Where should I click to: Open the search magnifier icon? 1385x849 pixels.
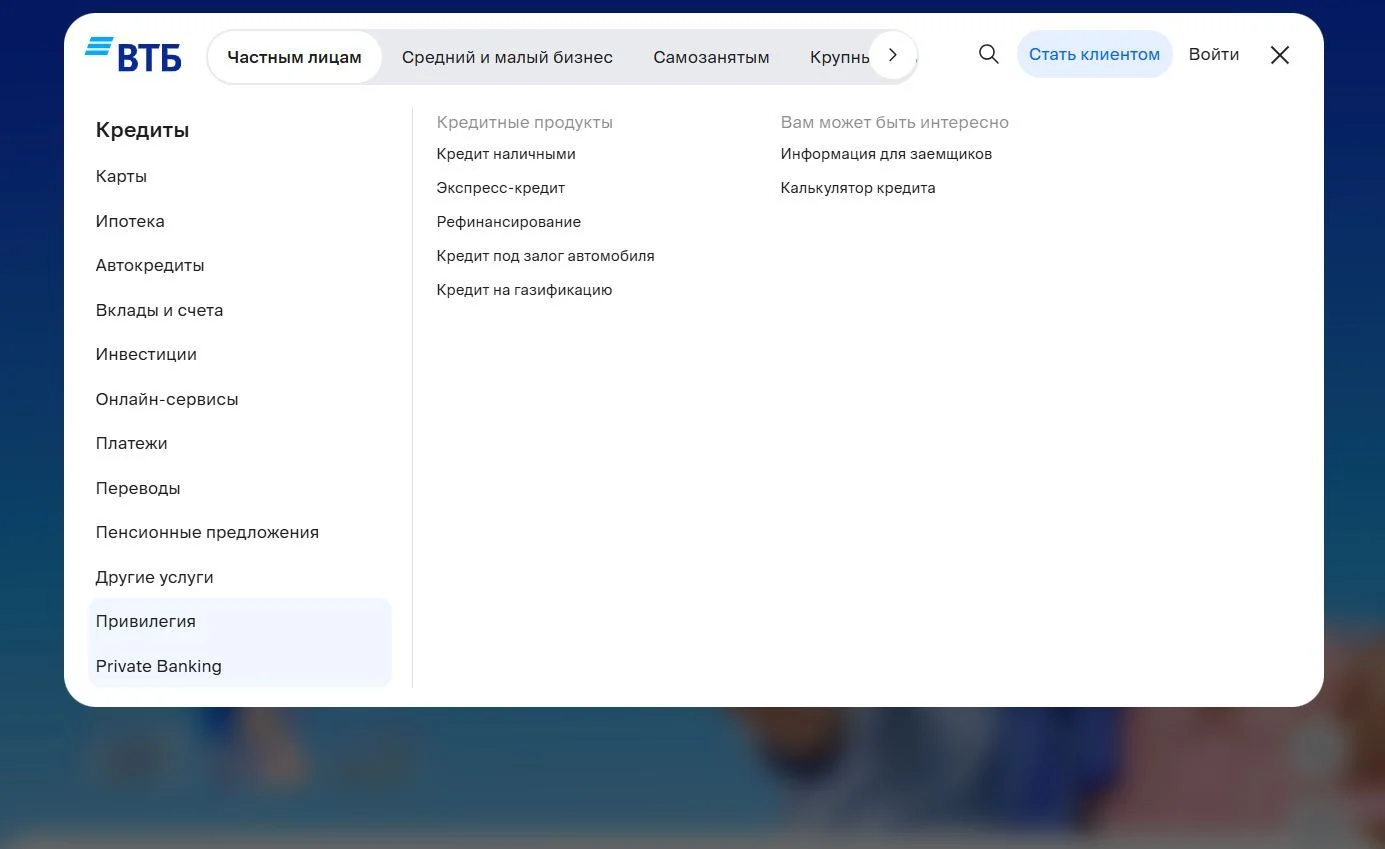coord(989,54)
